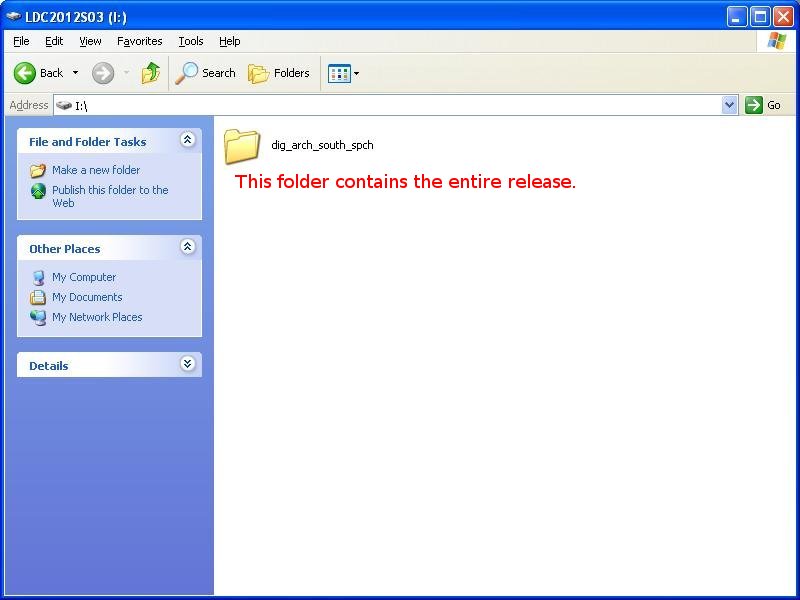Expand the Address bar dropdown
This screenshot has width=800, height=600.
730,105
